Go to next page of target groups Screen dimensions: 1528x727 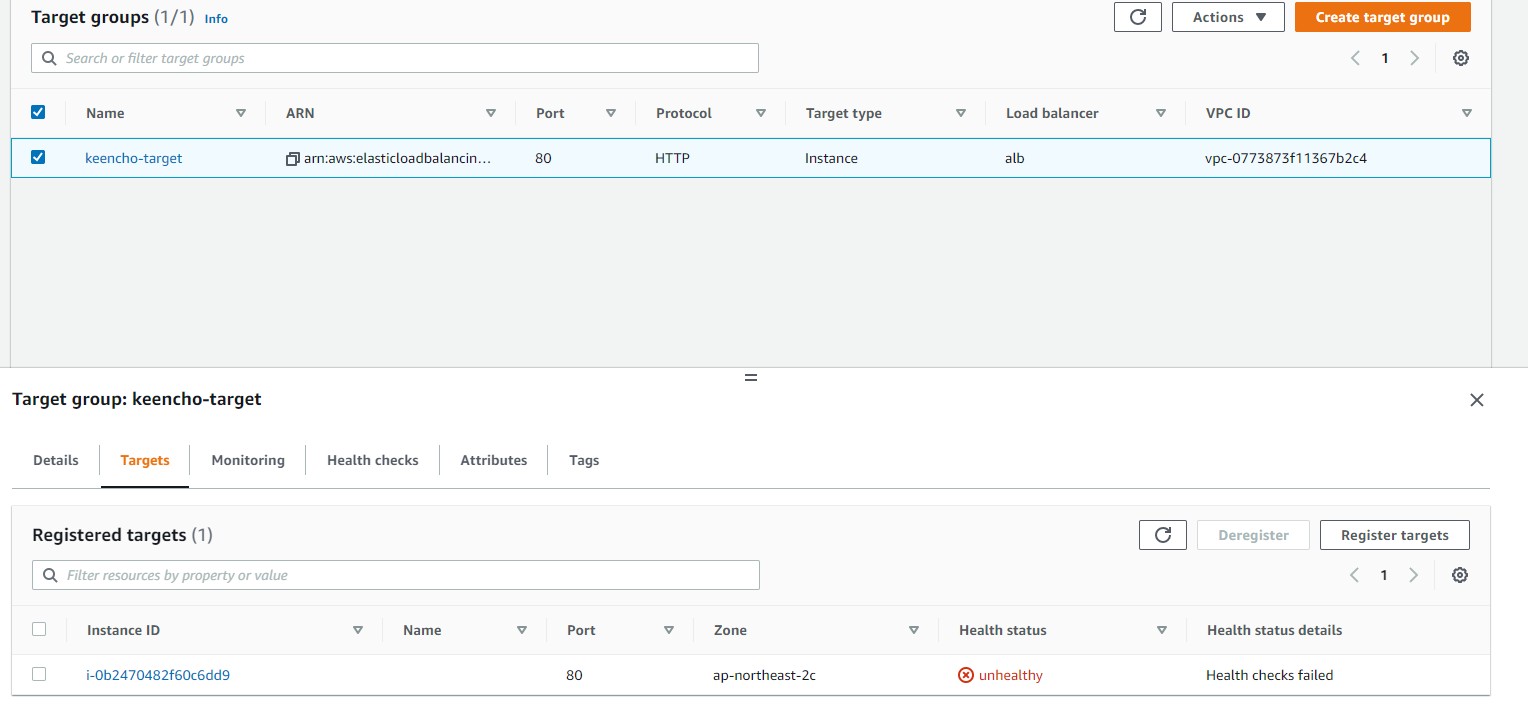(1414, 58)
